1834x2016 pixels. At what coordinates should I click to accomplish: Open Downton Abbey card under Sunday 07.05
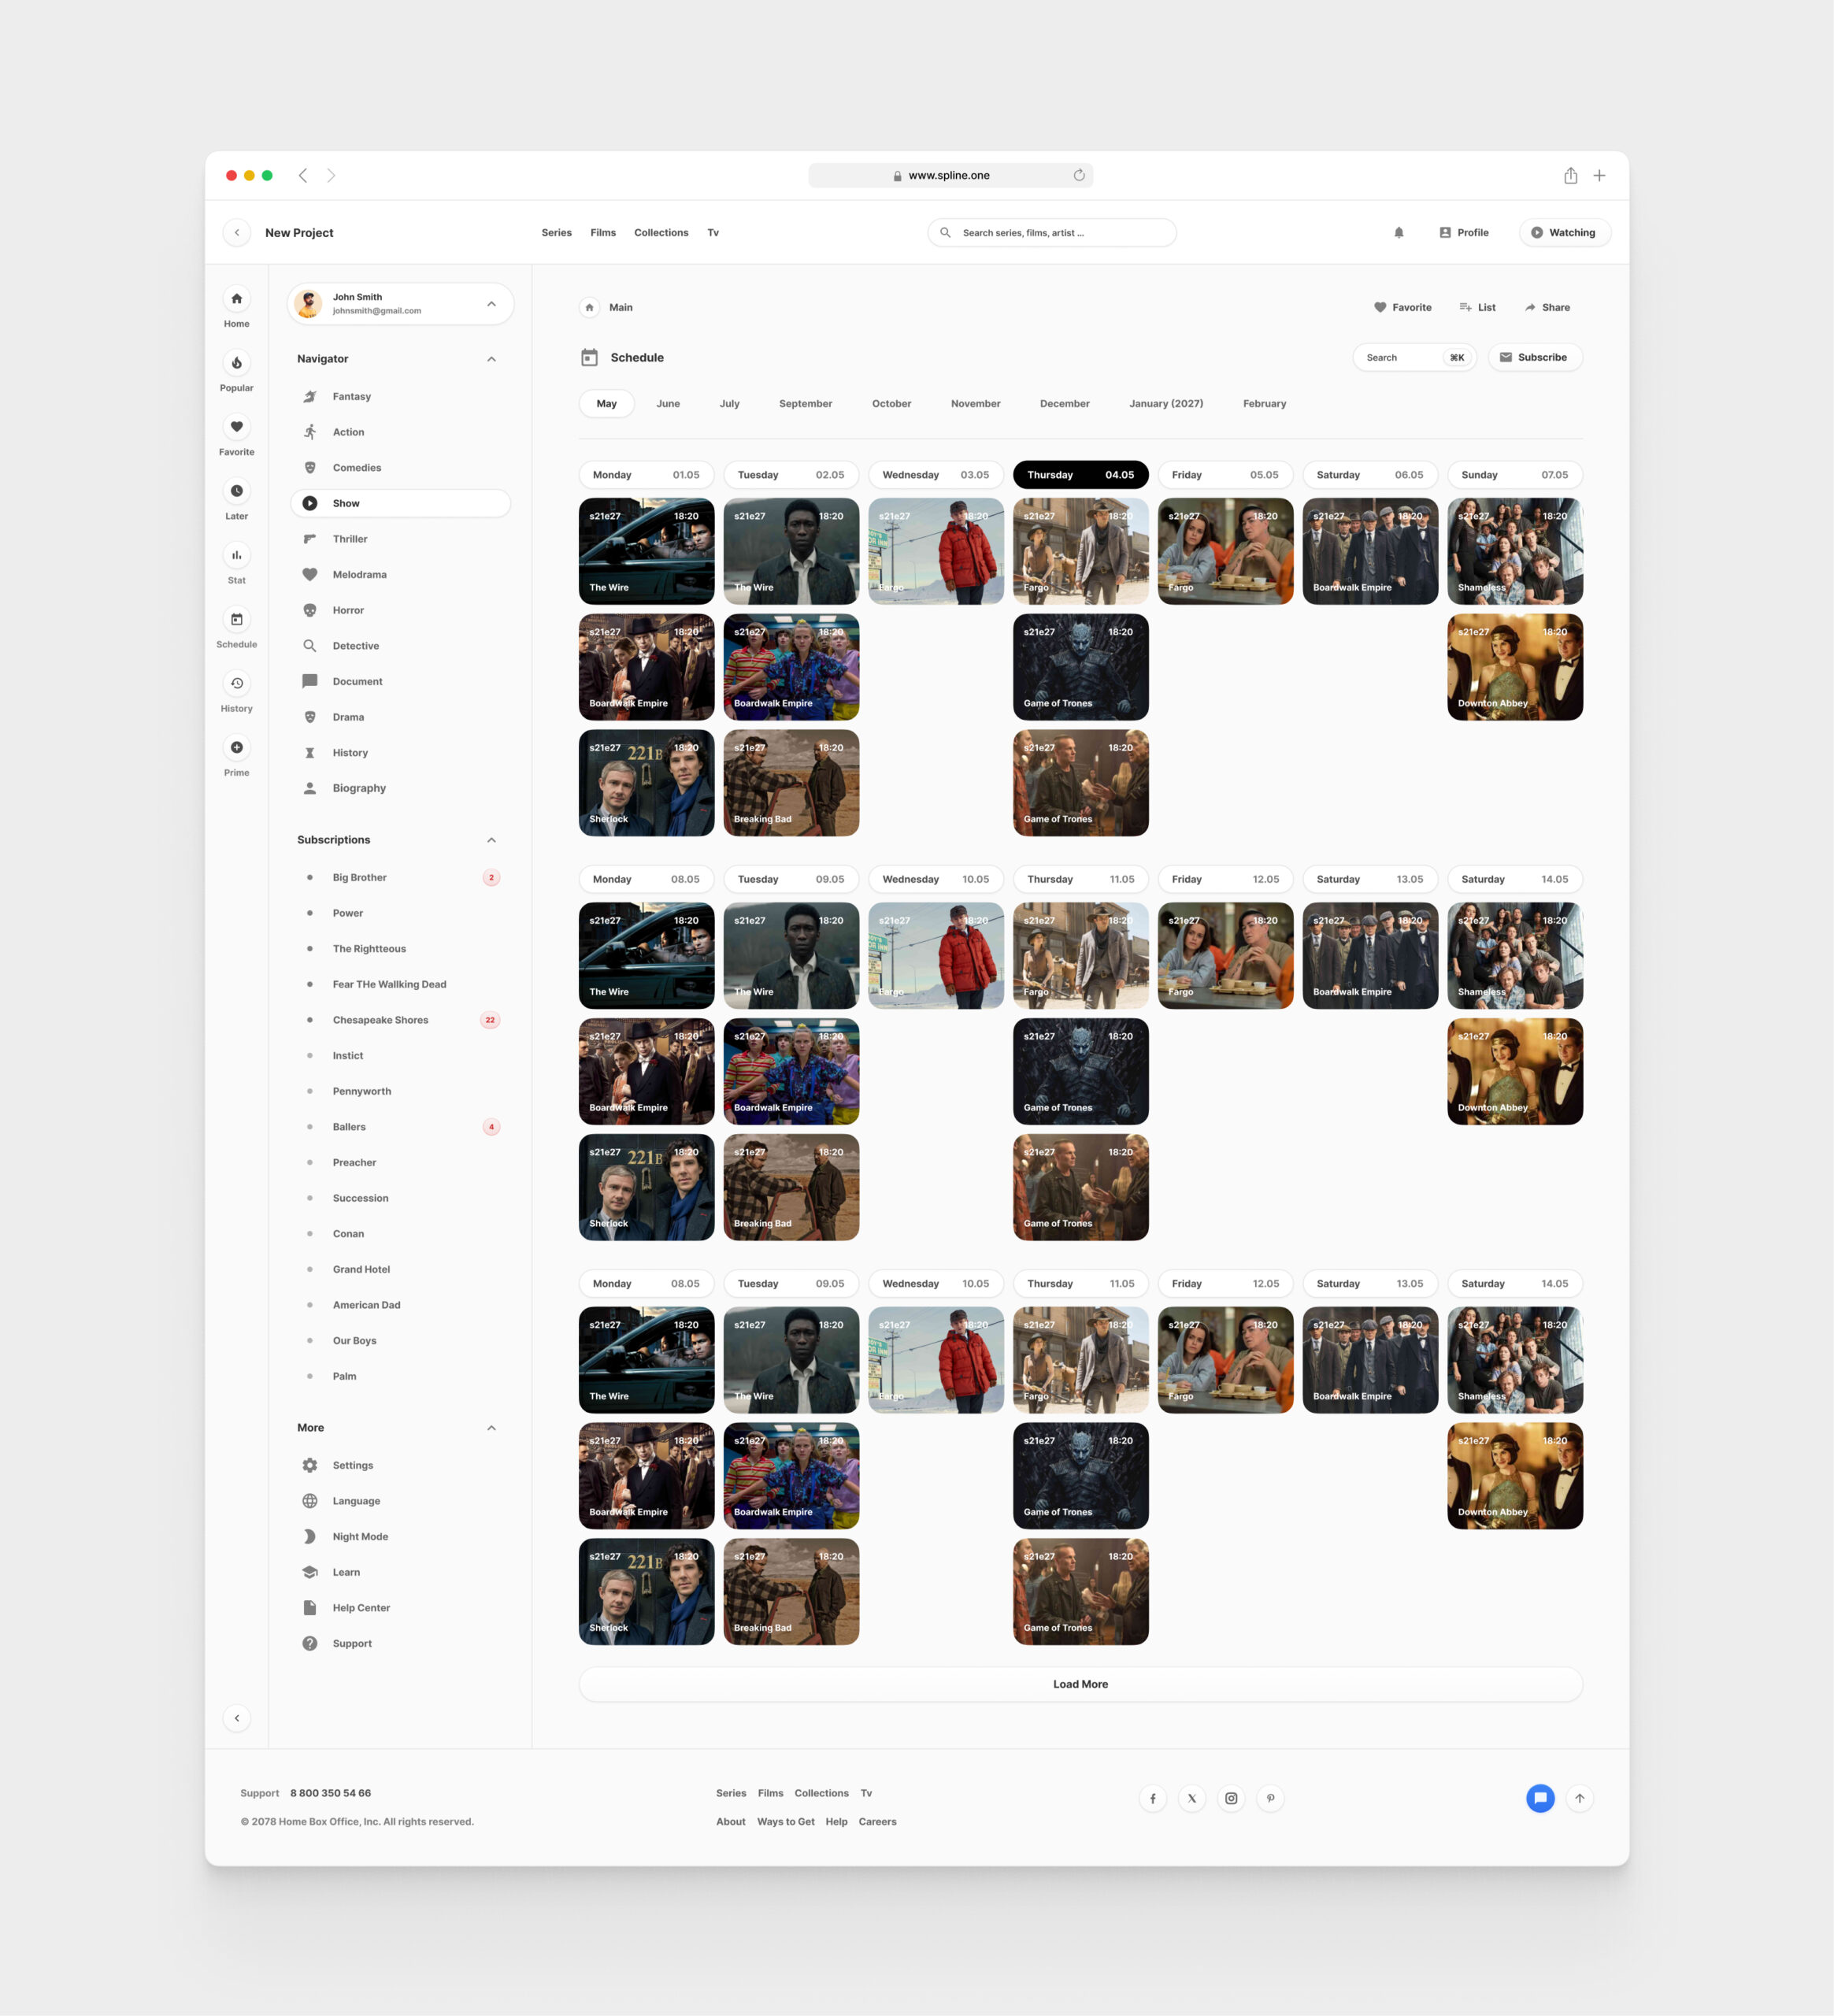point(1514,667)
